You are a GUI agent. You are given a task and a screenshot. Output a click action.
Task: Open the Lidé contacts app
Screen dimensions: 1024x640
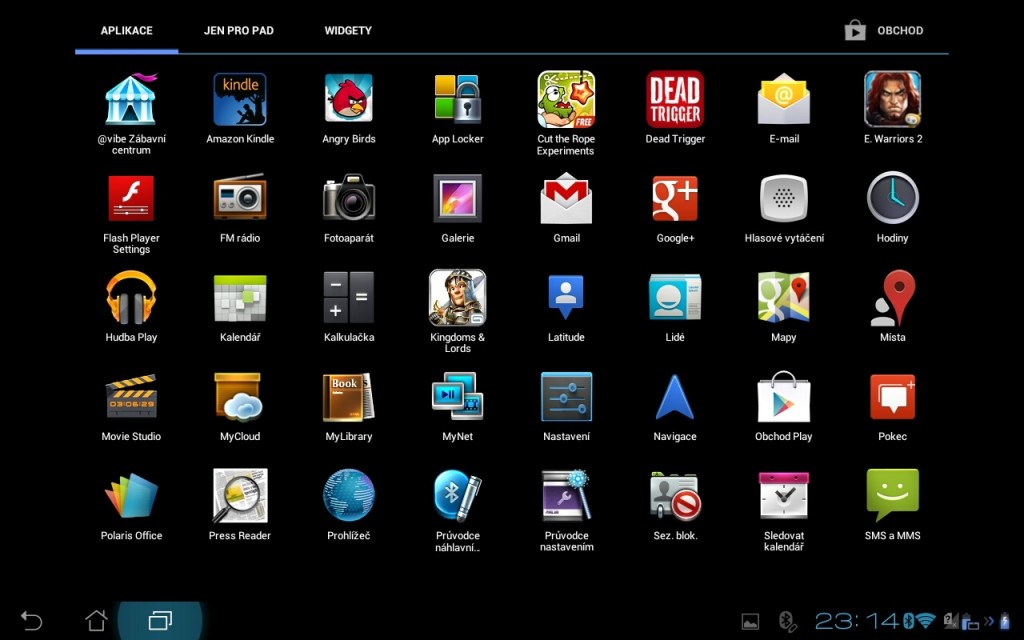(675, 297)
